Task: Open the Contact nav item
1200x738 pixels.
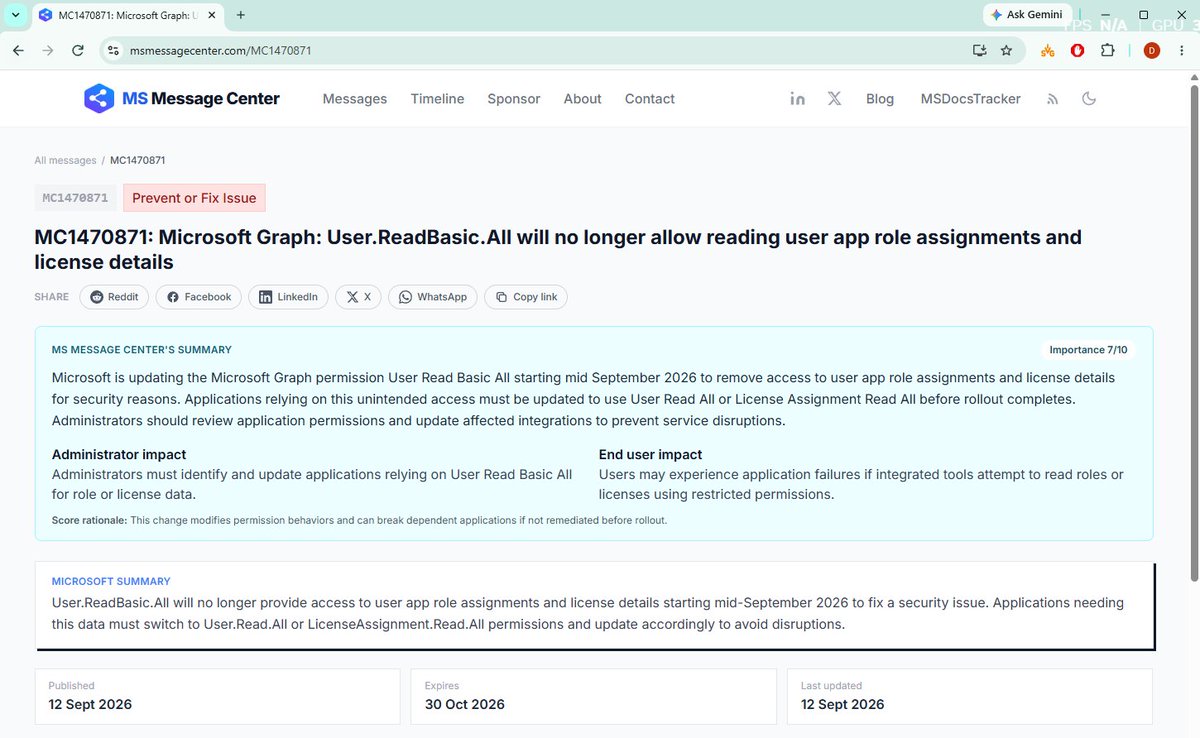Action: tap(650, 98)
